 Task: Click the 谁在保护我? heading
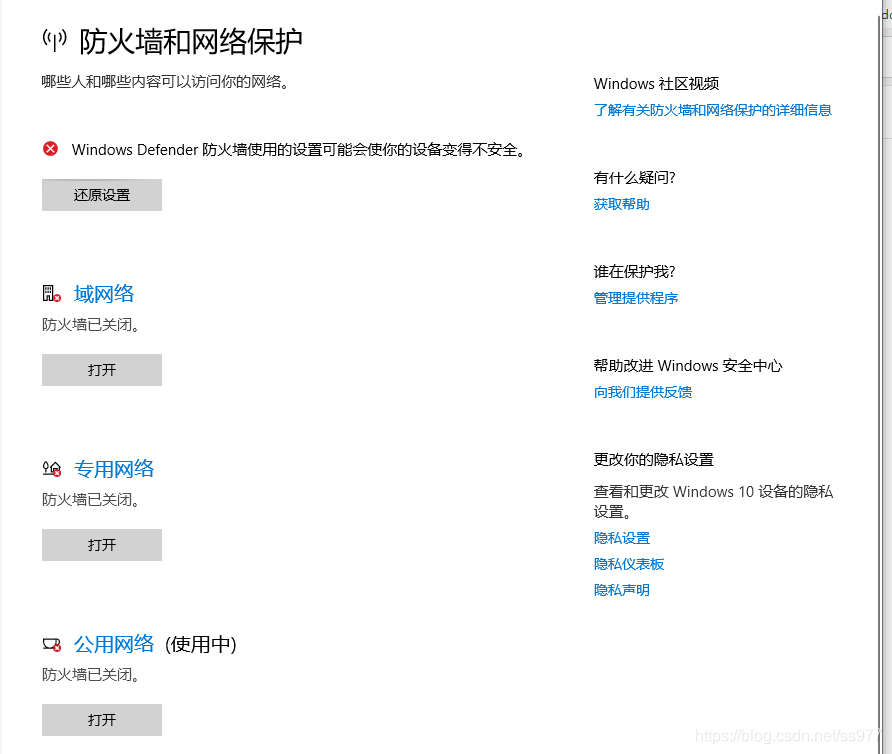click(634, 271)
